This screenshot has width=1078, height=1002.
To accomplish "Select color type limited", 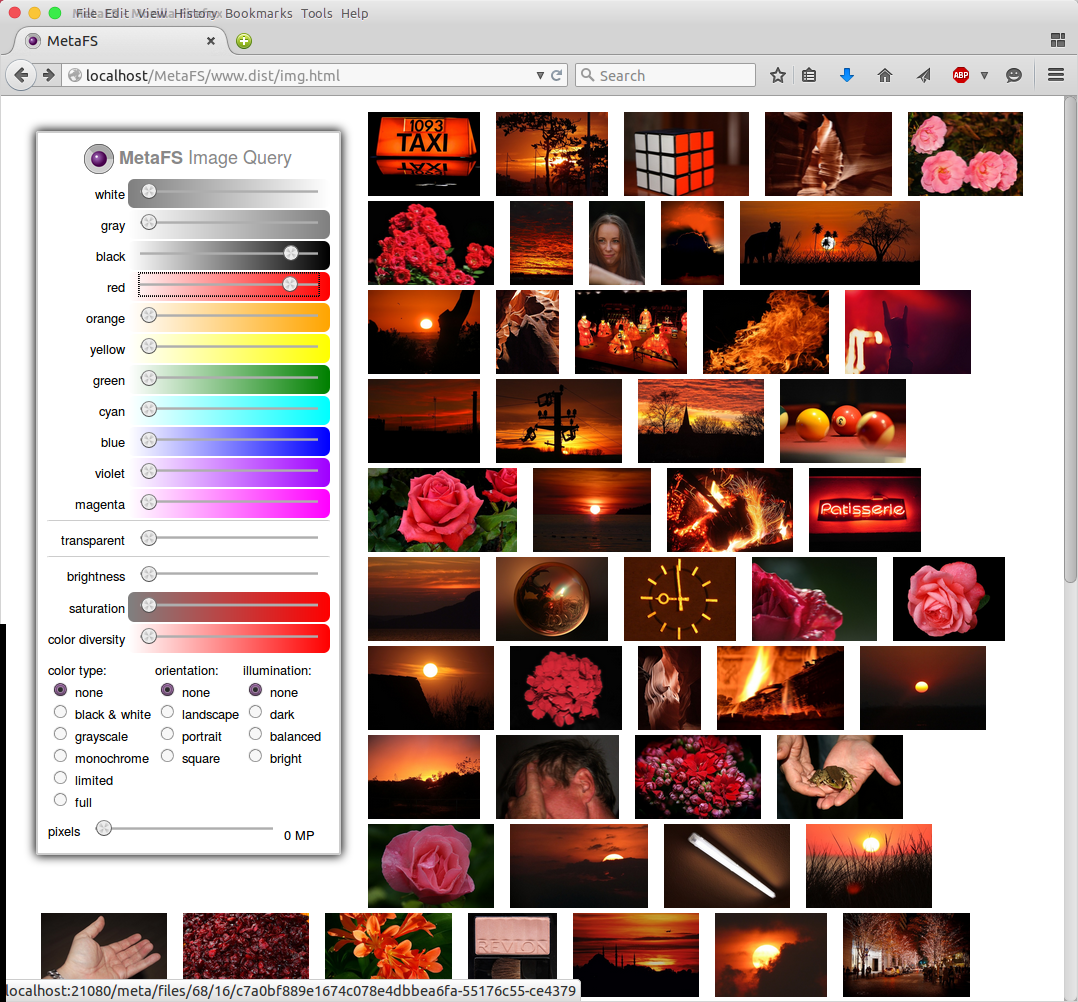I will (x=60, y=778).
